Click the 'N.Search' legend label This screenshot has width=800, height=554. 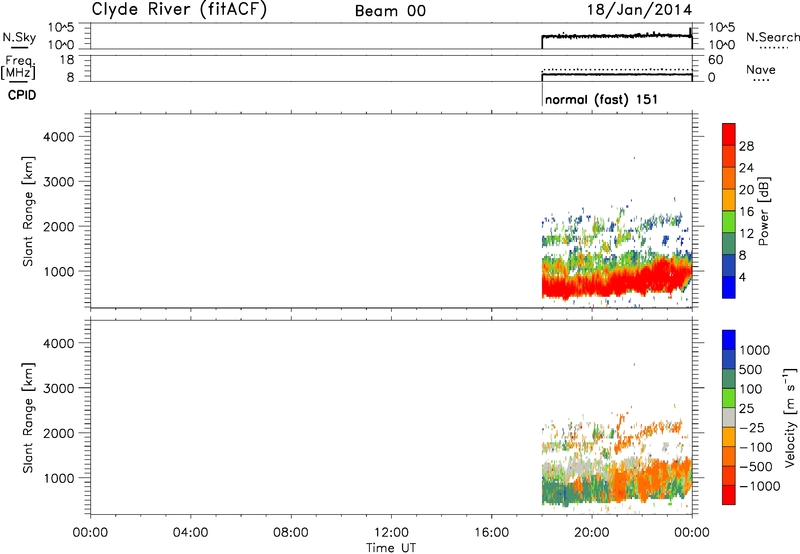773,37
